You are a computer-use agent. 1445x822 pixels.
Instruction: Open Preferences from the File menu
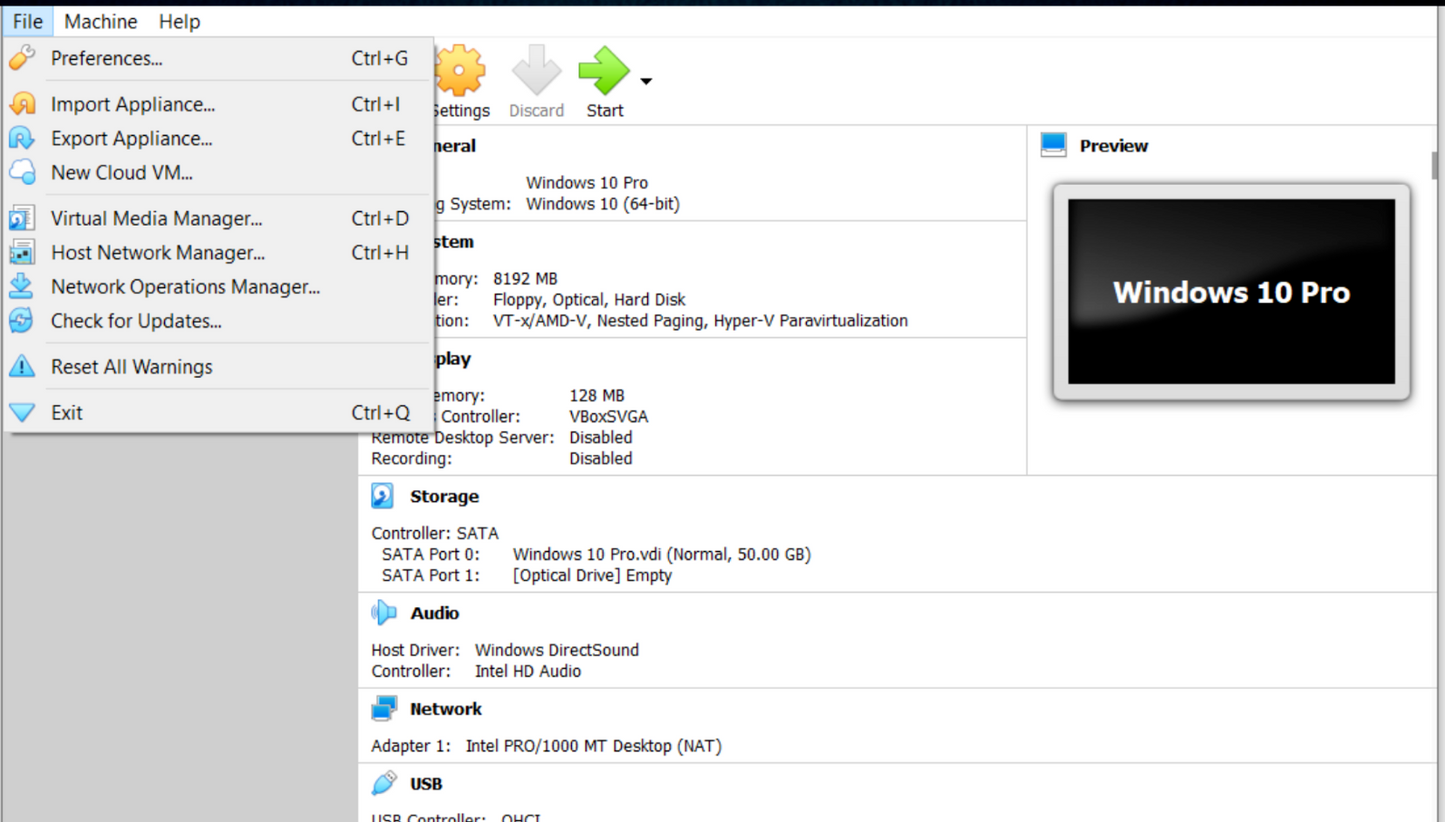[106, 58]
